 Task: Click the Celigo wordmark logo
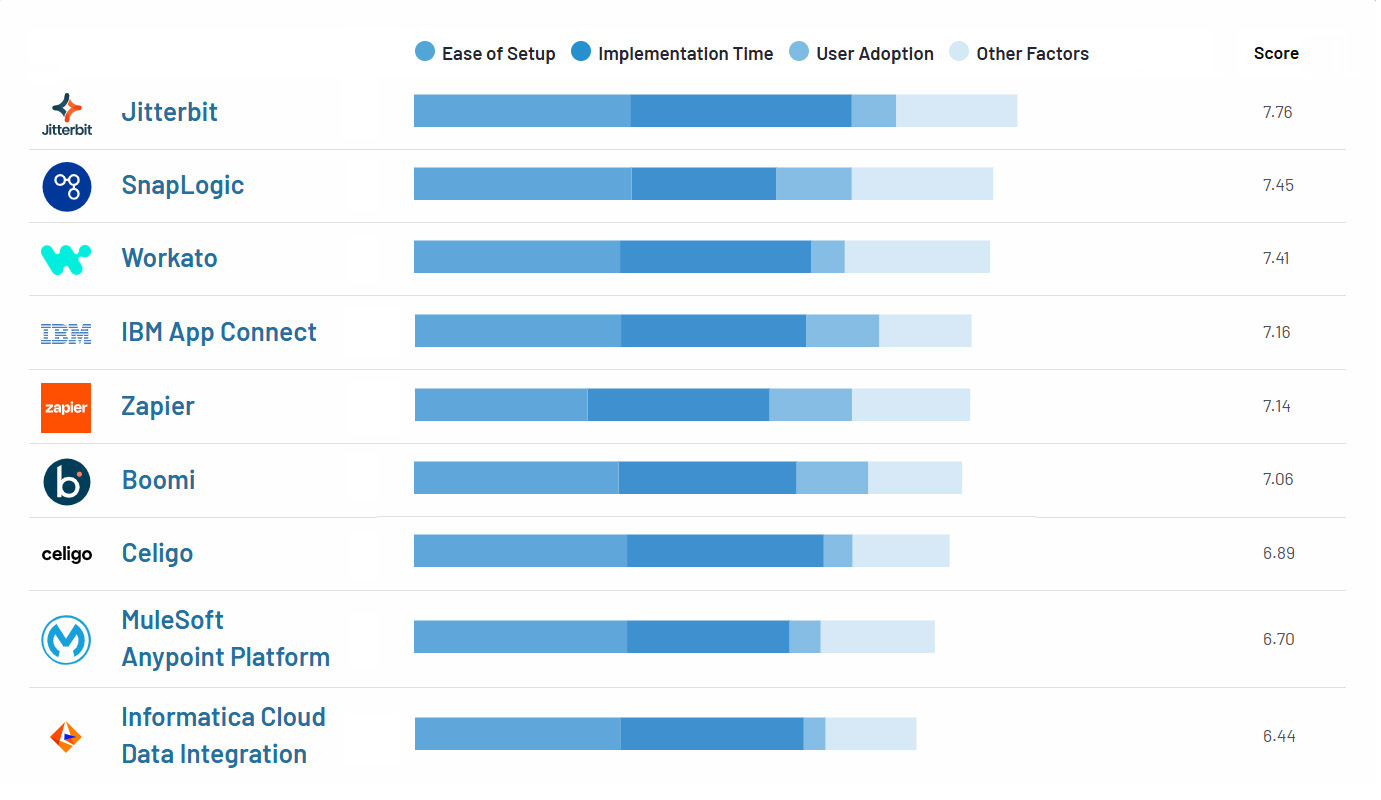[66, 554]
